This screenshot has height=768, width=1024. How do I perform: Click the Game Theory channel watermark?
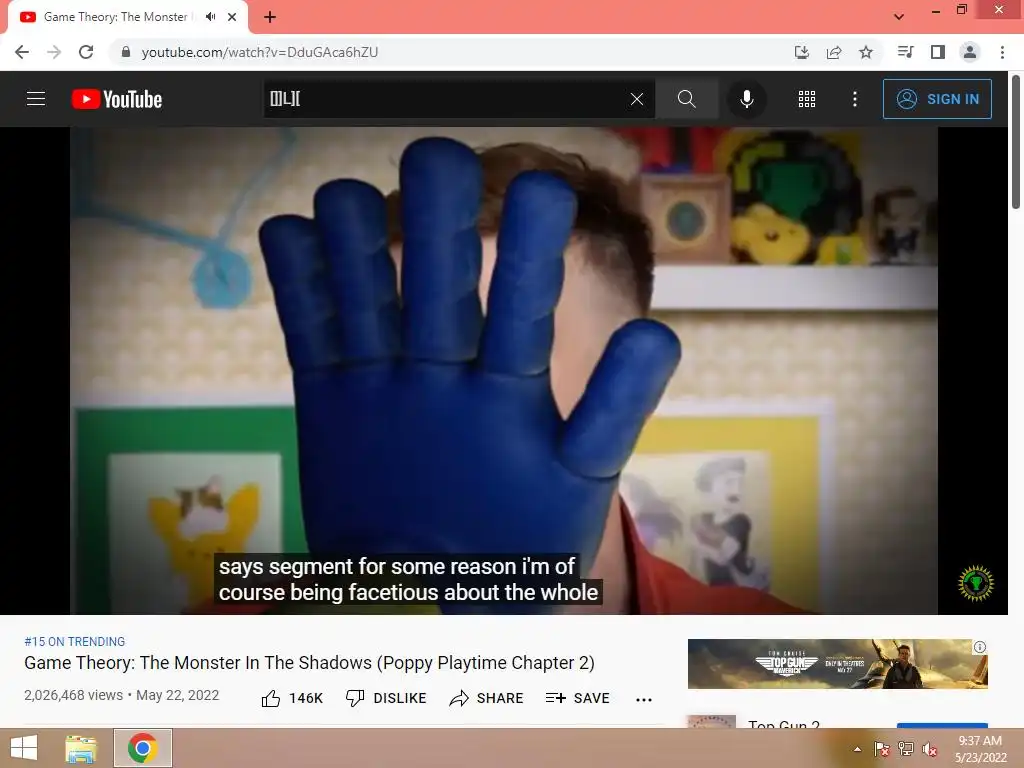(x=976, y=583)
